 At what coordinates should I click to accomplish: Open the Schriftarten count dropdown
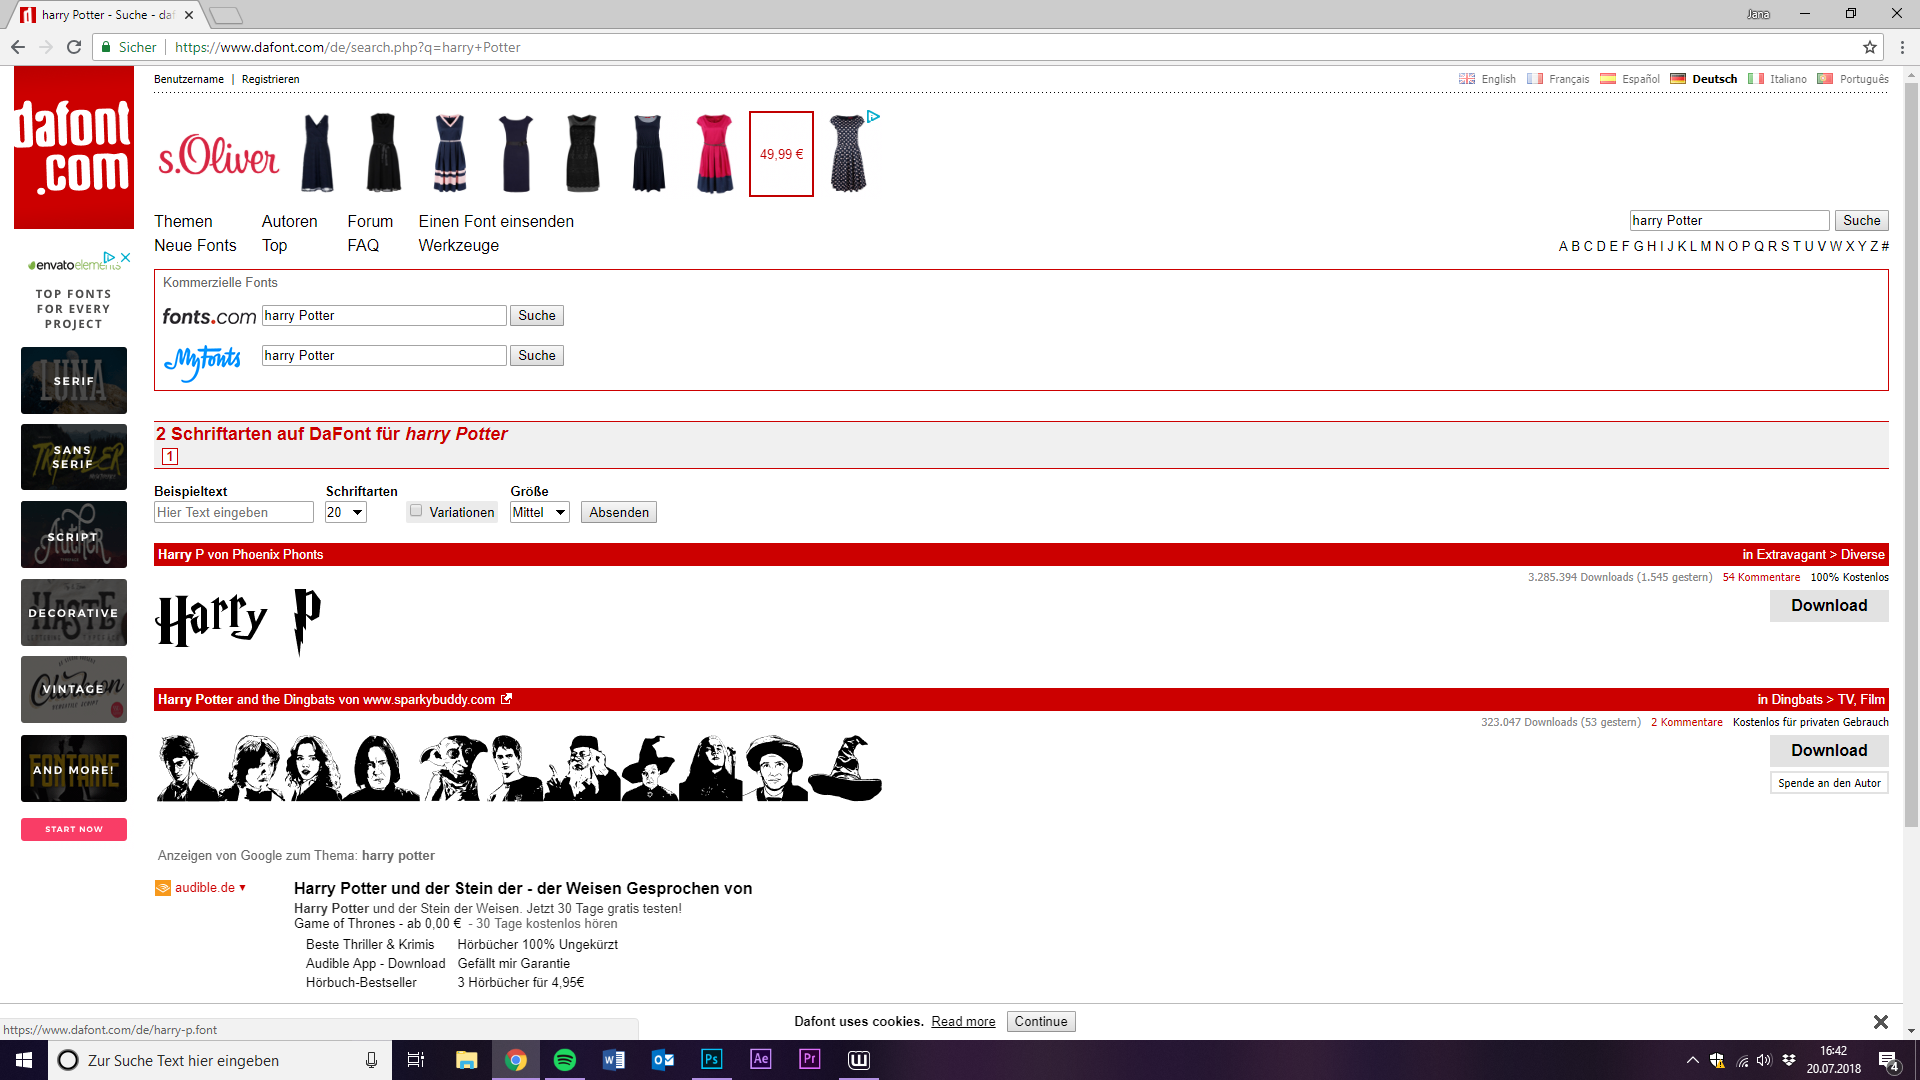coord(346,512)
